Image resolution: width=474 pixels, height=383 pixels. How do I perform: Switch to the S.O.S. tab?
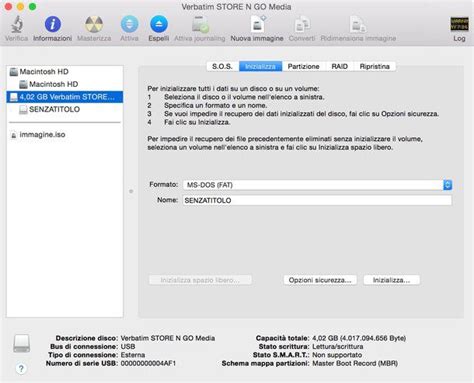(x=222, y=66)
